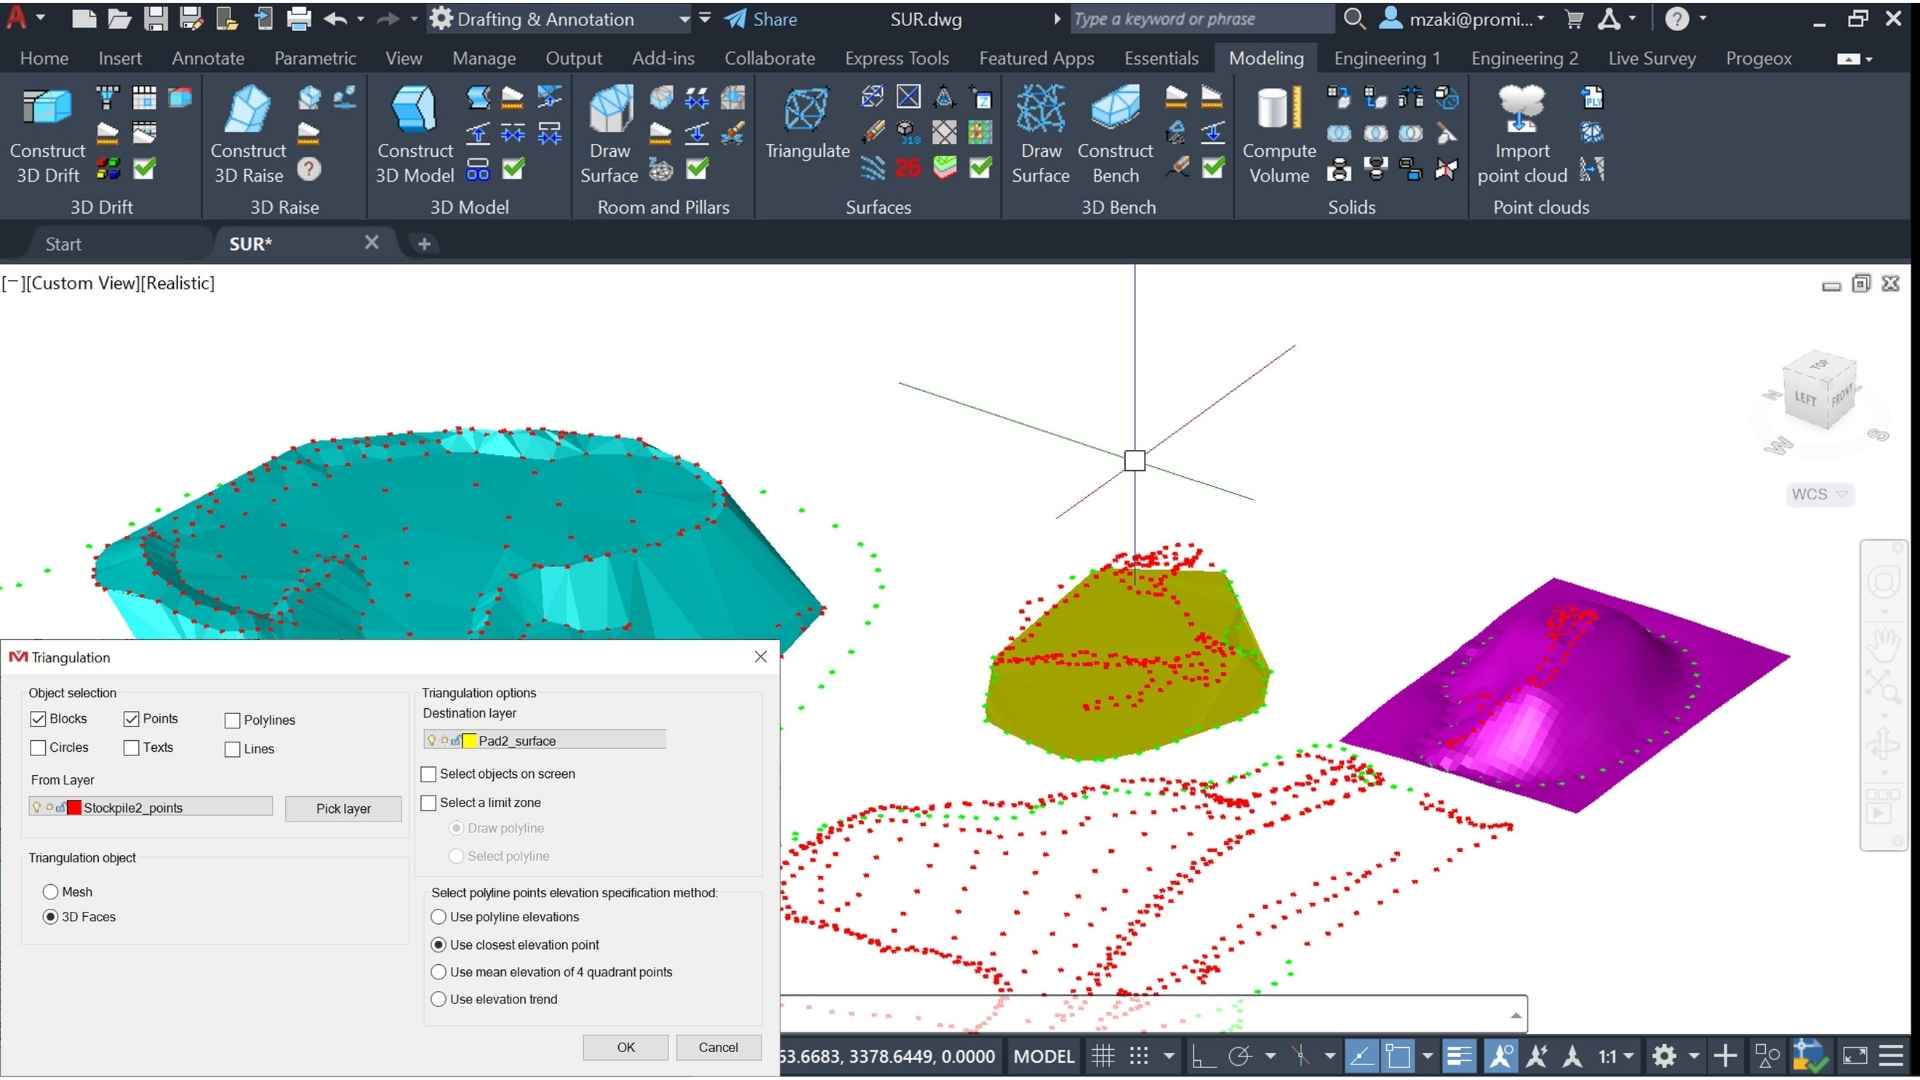Click the Pick layer button
The height and width of the screenshot is (1080, 1920).
[343, 808]
